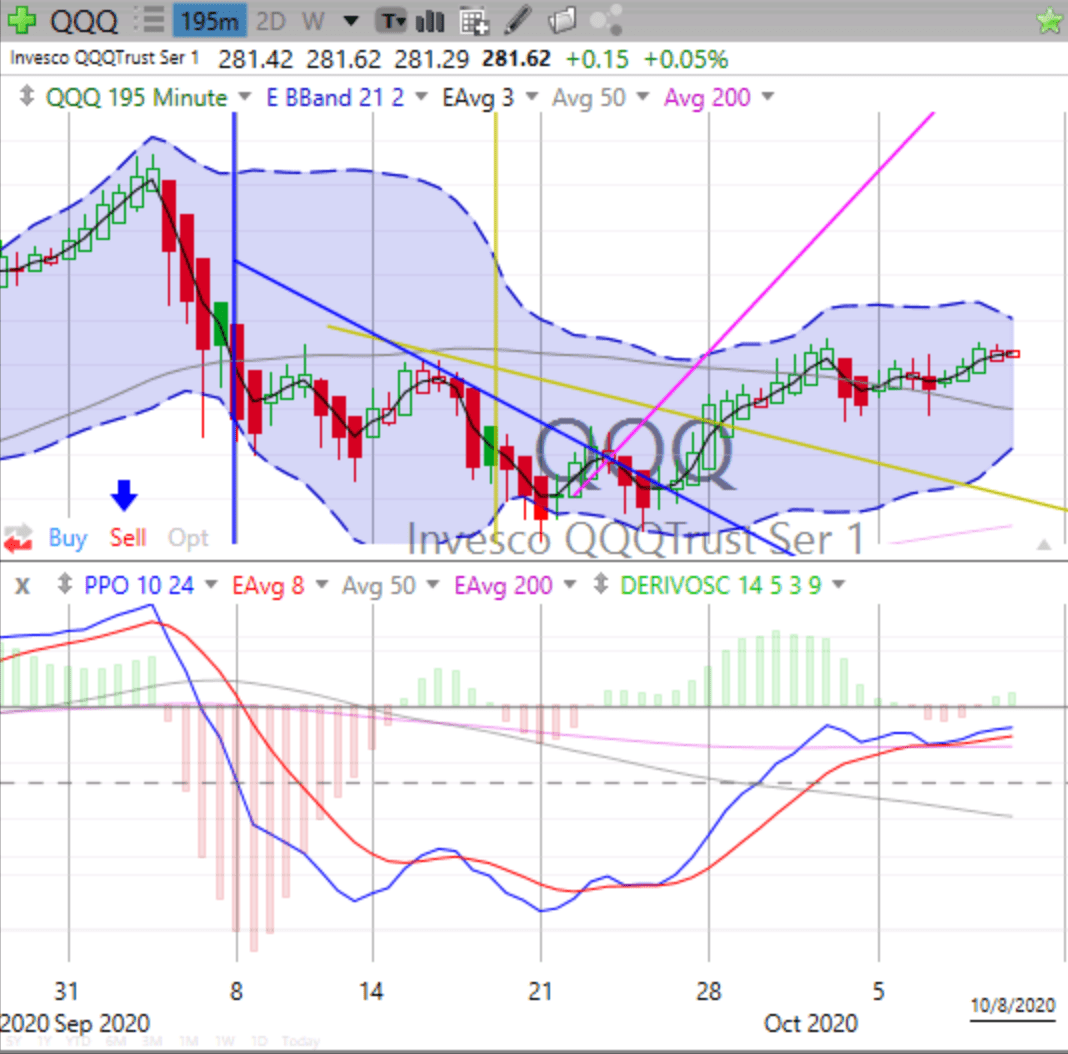Click the red Sell button
The height and width of the screenshot is (1054, 1068).
[128, 538]
